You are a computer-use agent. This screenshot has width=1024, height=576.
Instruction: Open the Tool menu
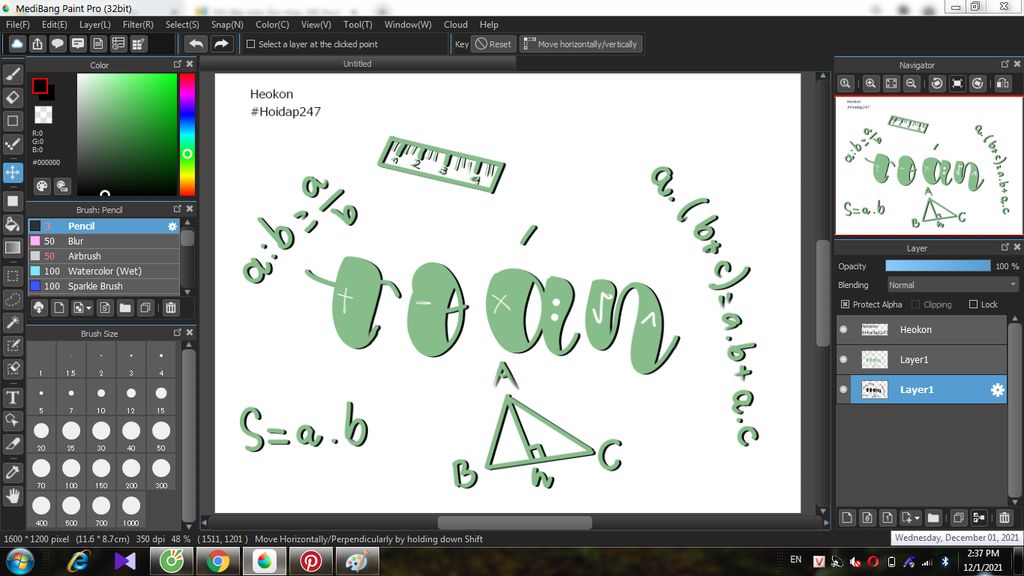(357, 24)
